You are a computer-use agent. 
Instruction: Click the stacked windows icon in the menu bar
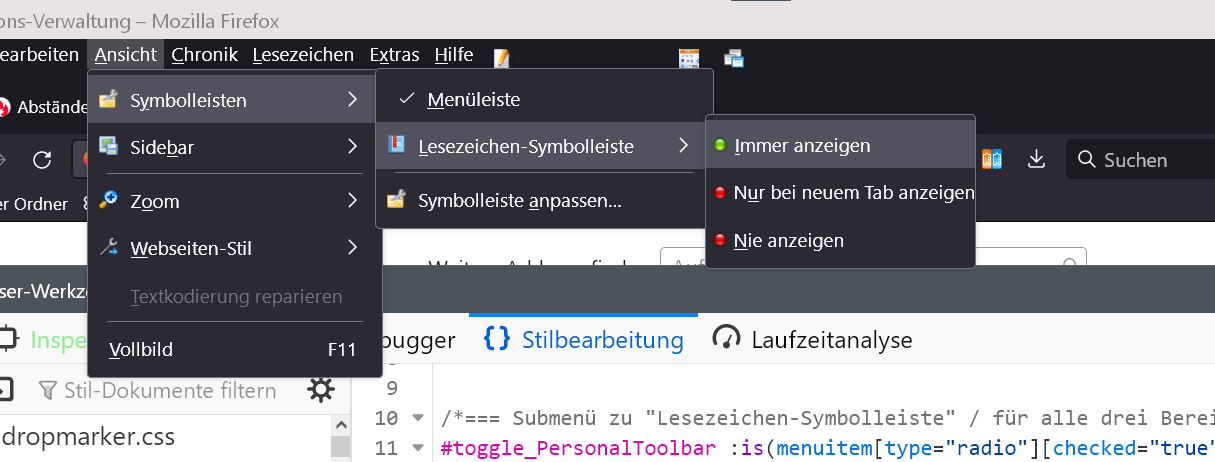click(x=734, y=58)
